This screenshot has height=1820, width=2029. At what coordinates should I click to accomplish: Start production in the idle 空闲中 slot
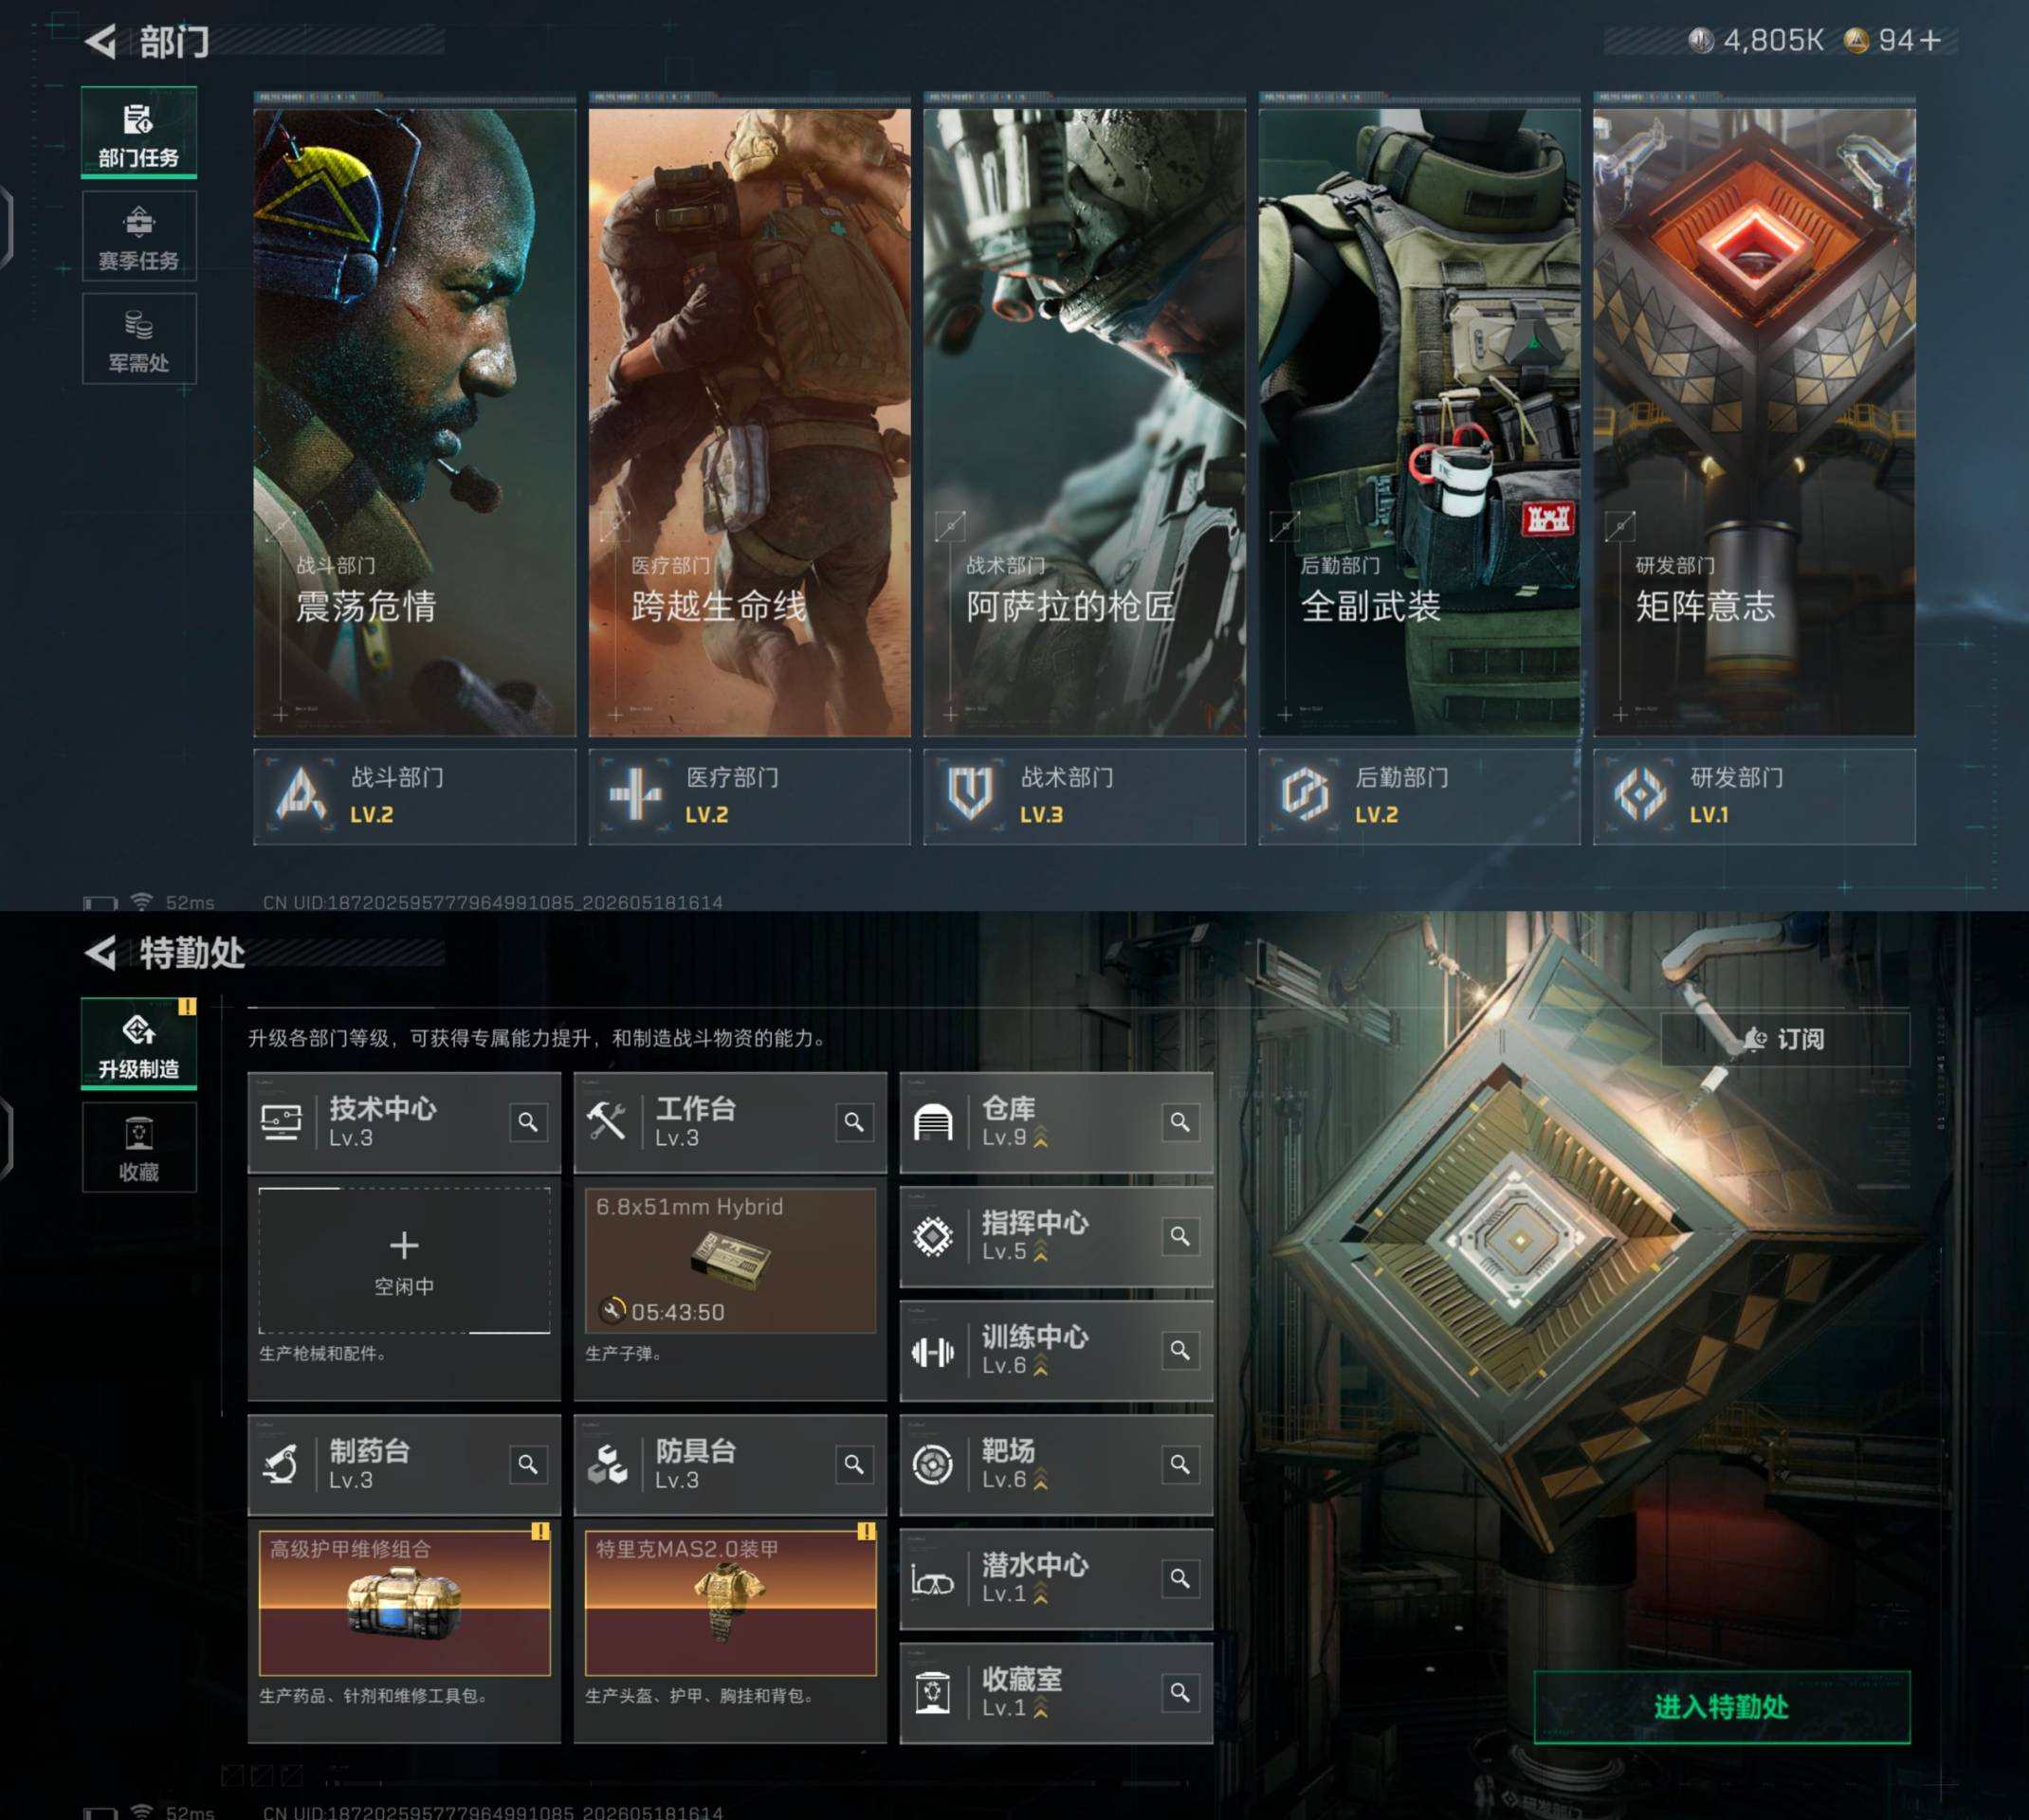coord(405,1260)
